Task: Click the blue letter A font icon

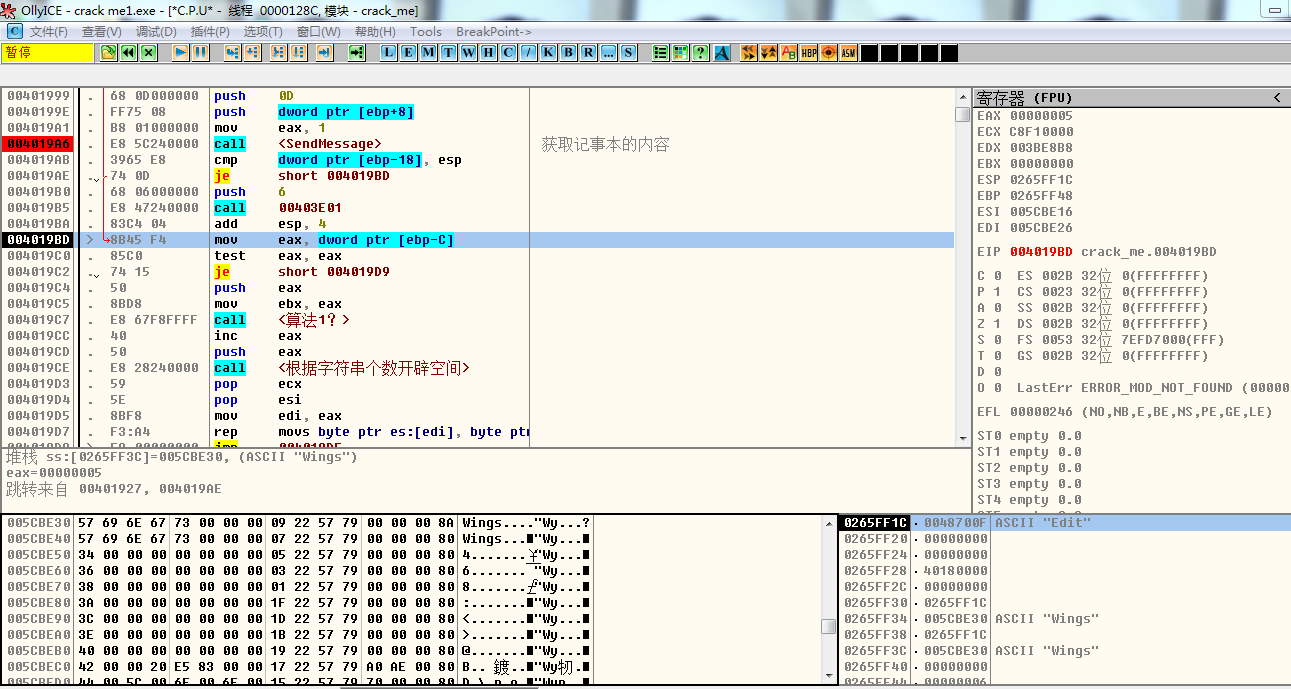Action: coord(721,52)
